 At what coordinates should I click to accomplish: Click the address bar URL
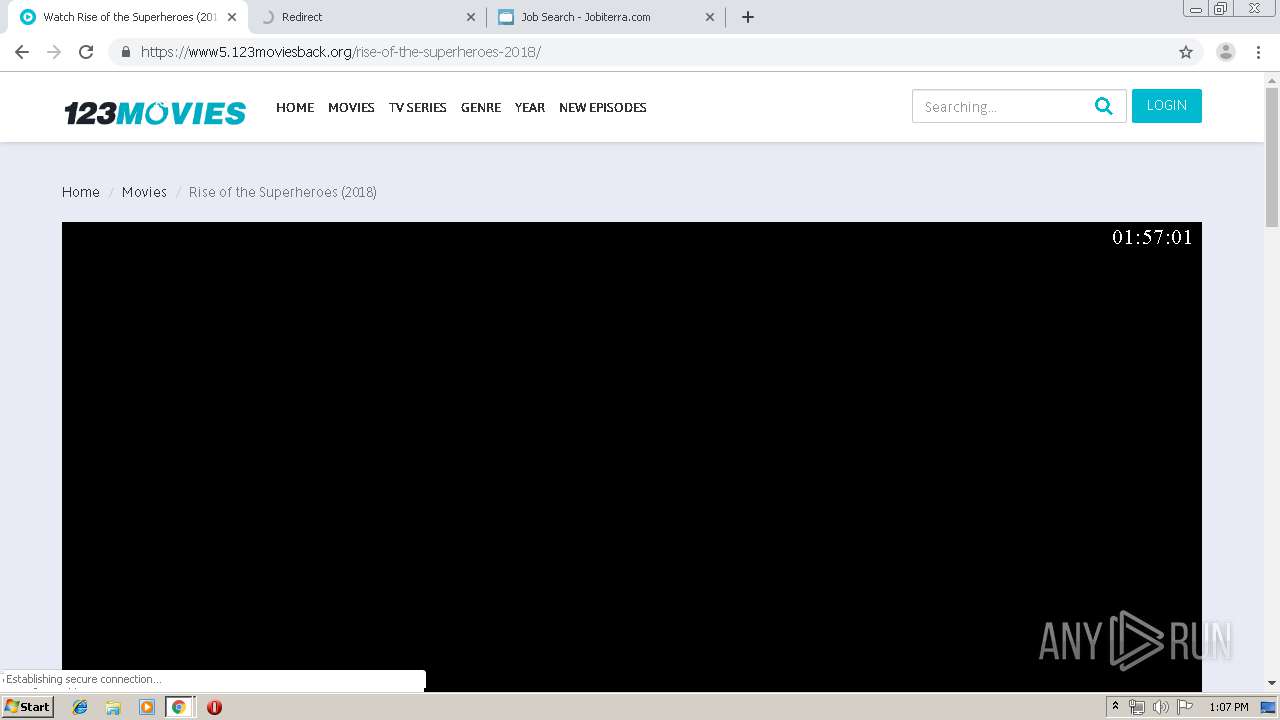[x=341, y=52]
